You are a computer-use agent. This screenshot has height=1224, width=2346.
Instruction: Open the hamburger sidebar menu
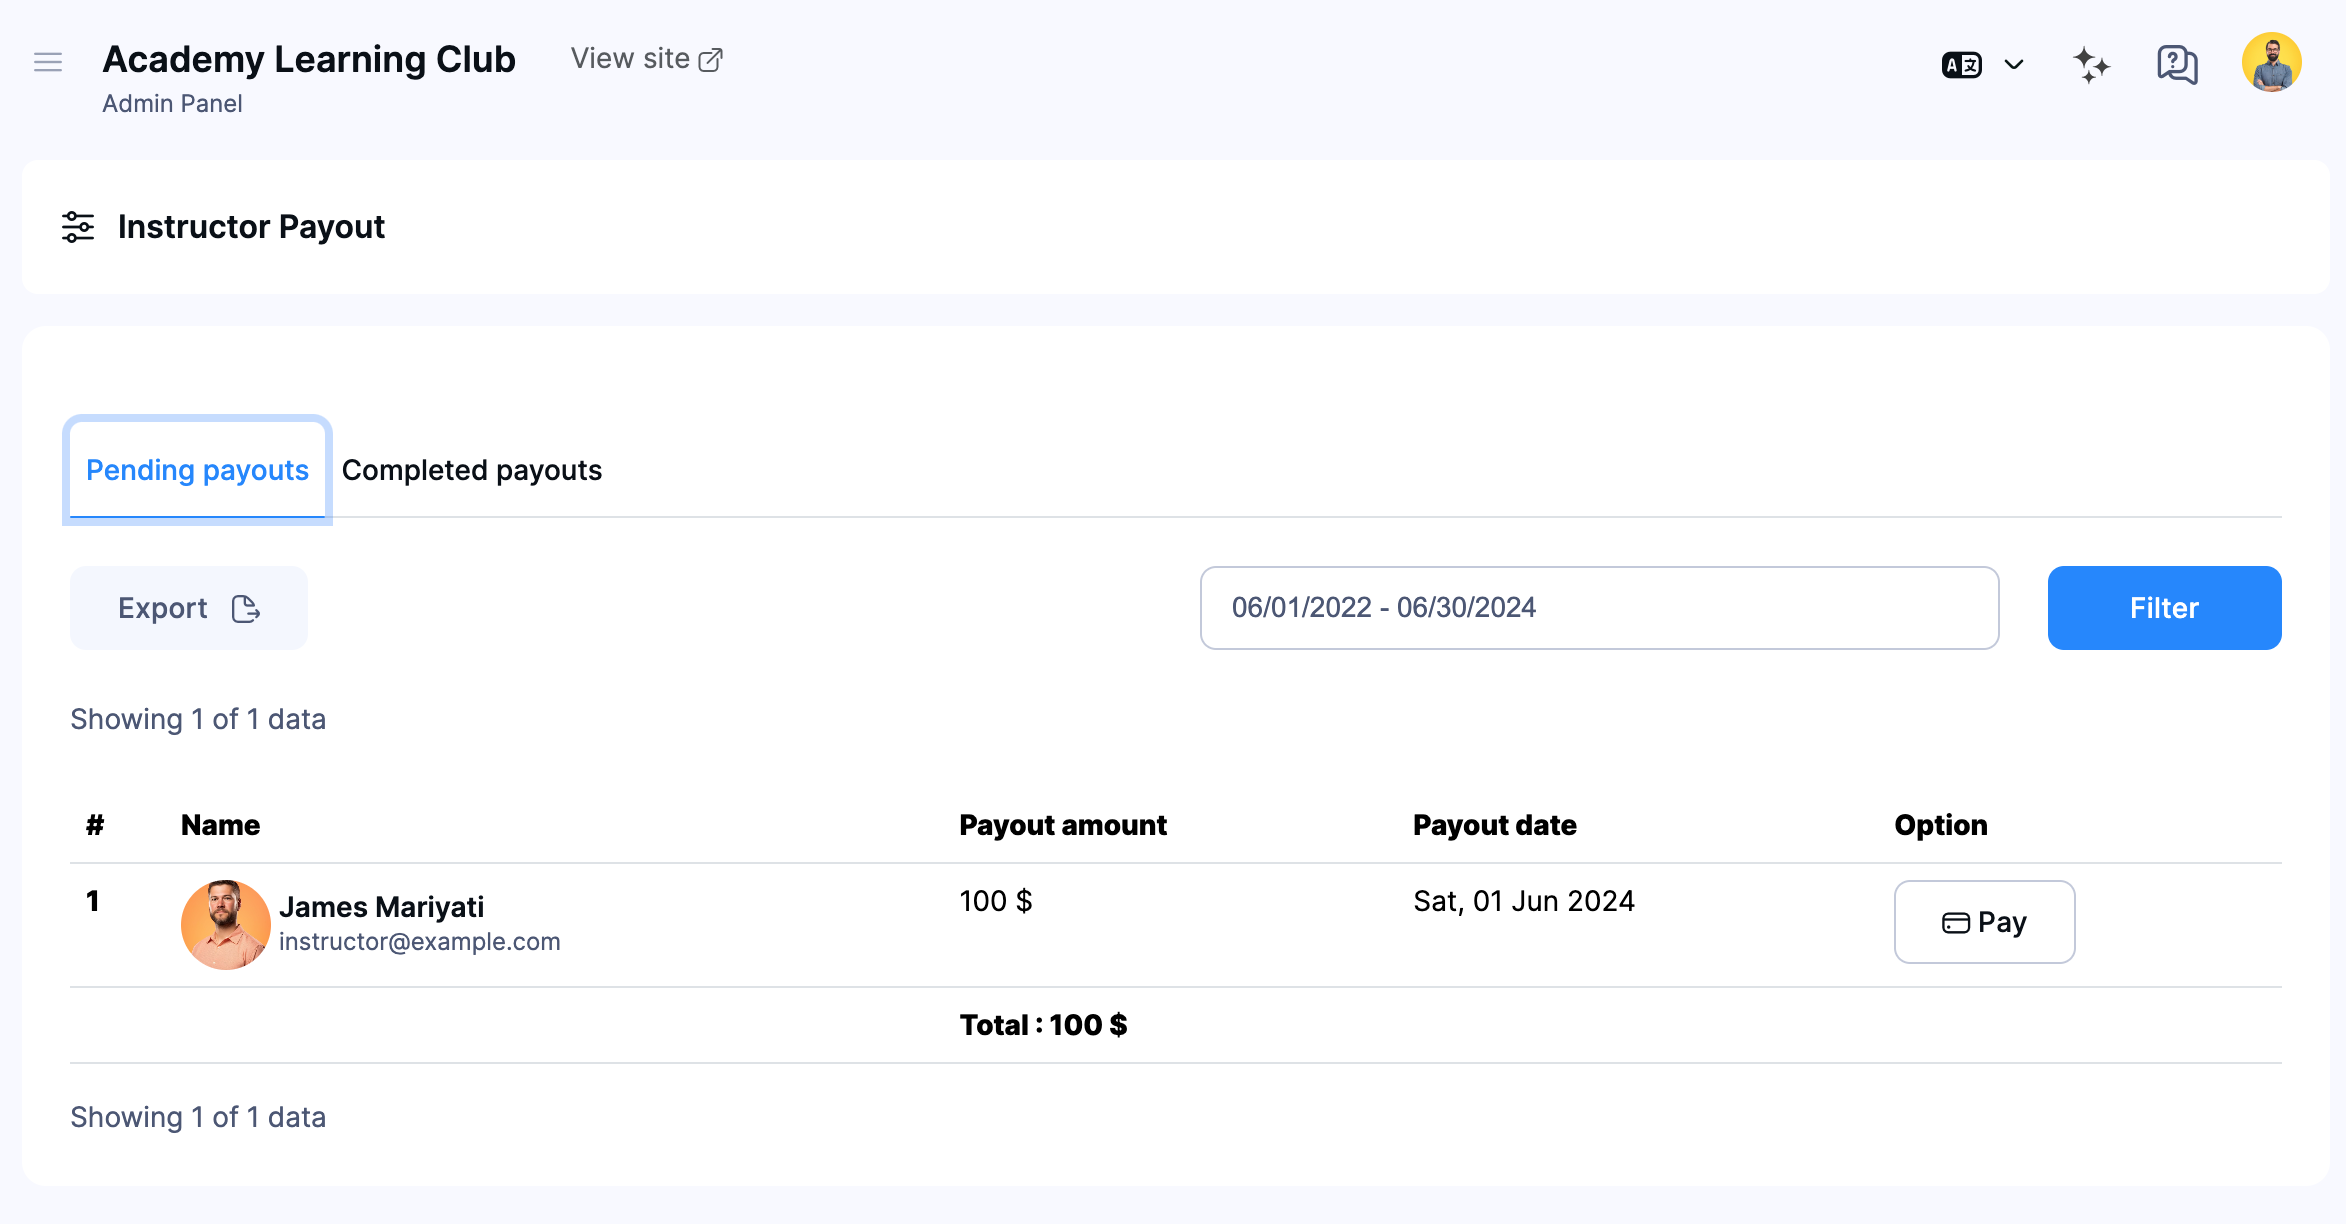pos(48,62)
